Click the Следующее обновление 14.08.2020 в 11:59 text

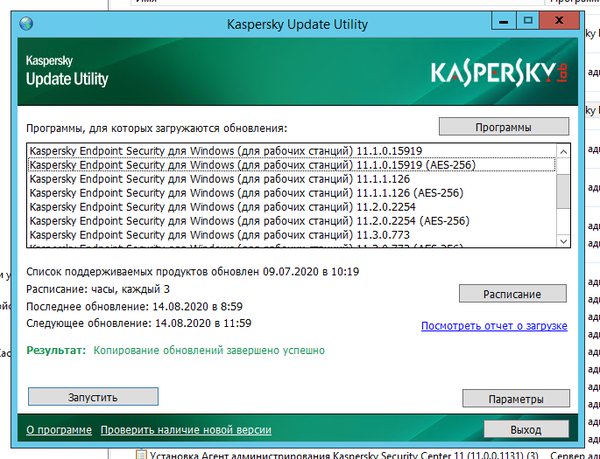pos(139,323)
